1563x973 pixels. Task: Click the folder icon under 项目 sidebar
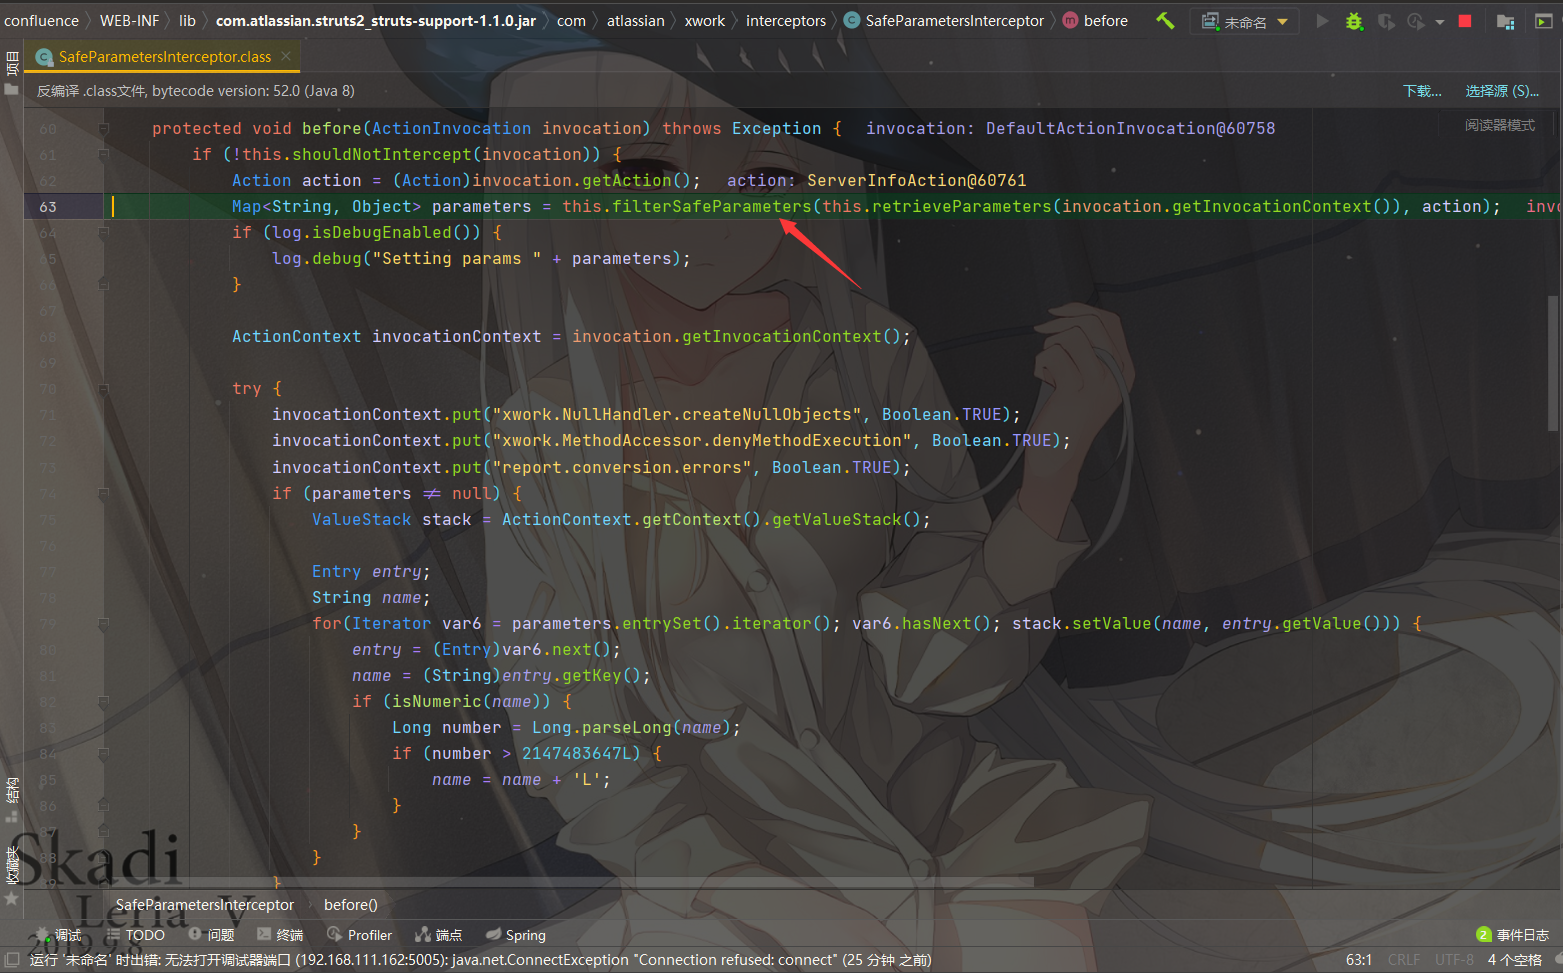12,90
